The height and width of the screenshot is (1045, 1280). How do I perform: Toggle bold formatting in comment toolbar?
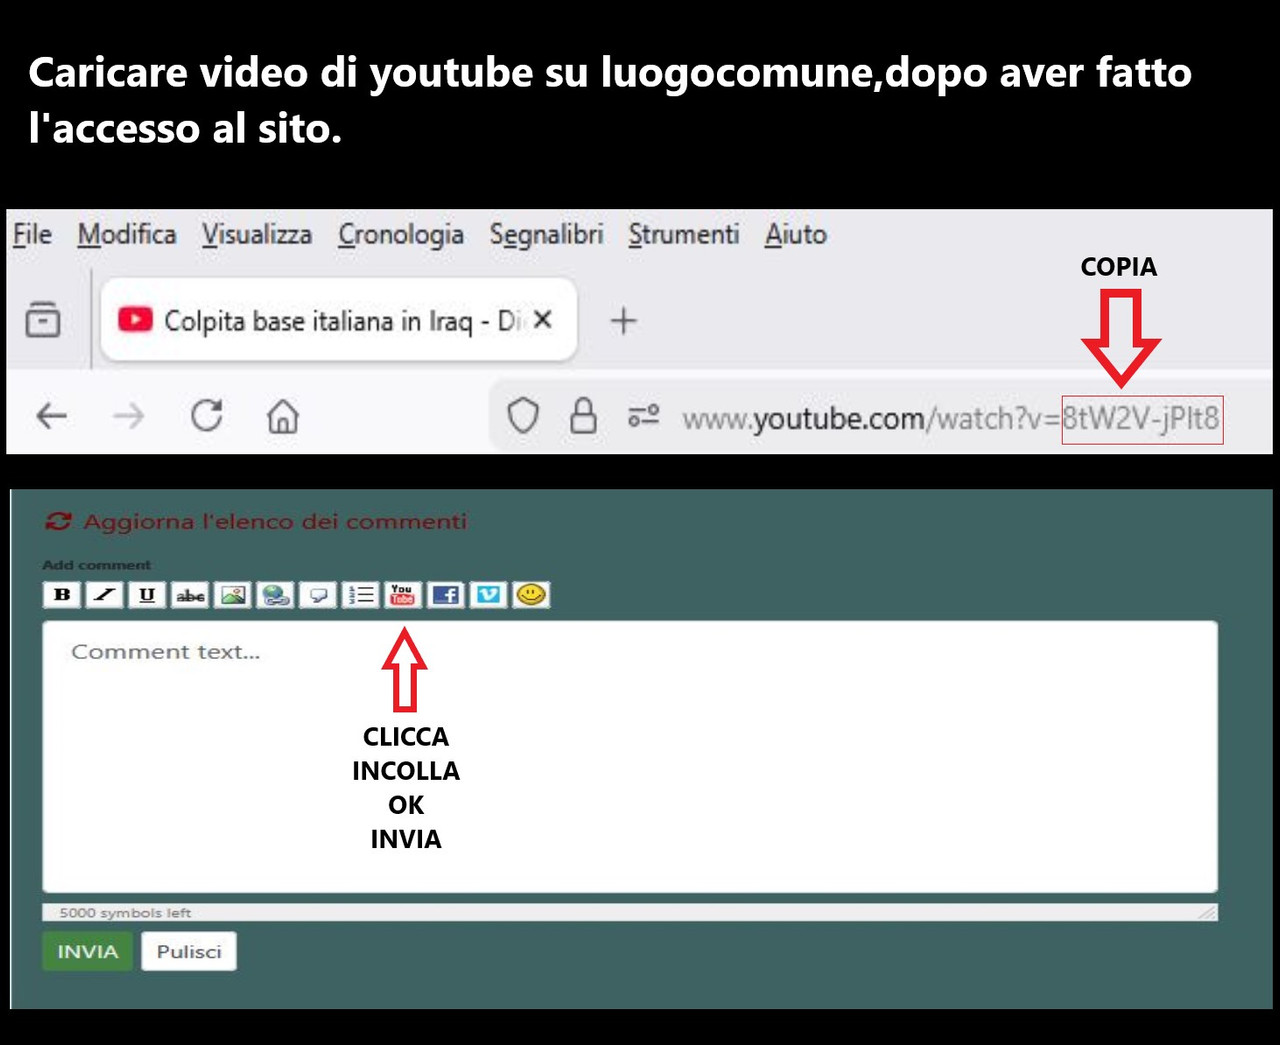62,595
